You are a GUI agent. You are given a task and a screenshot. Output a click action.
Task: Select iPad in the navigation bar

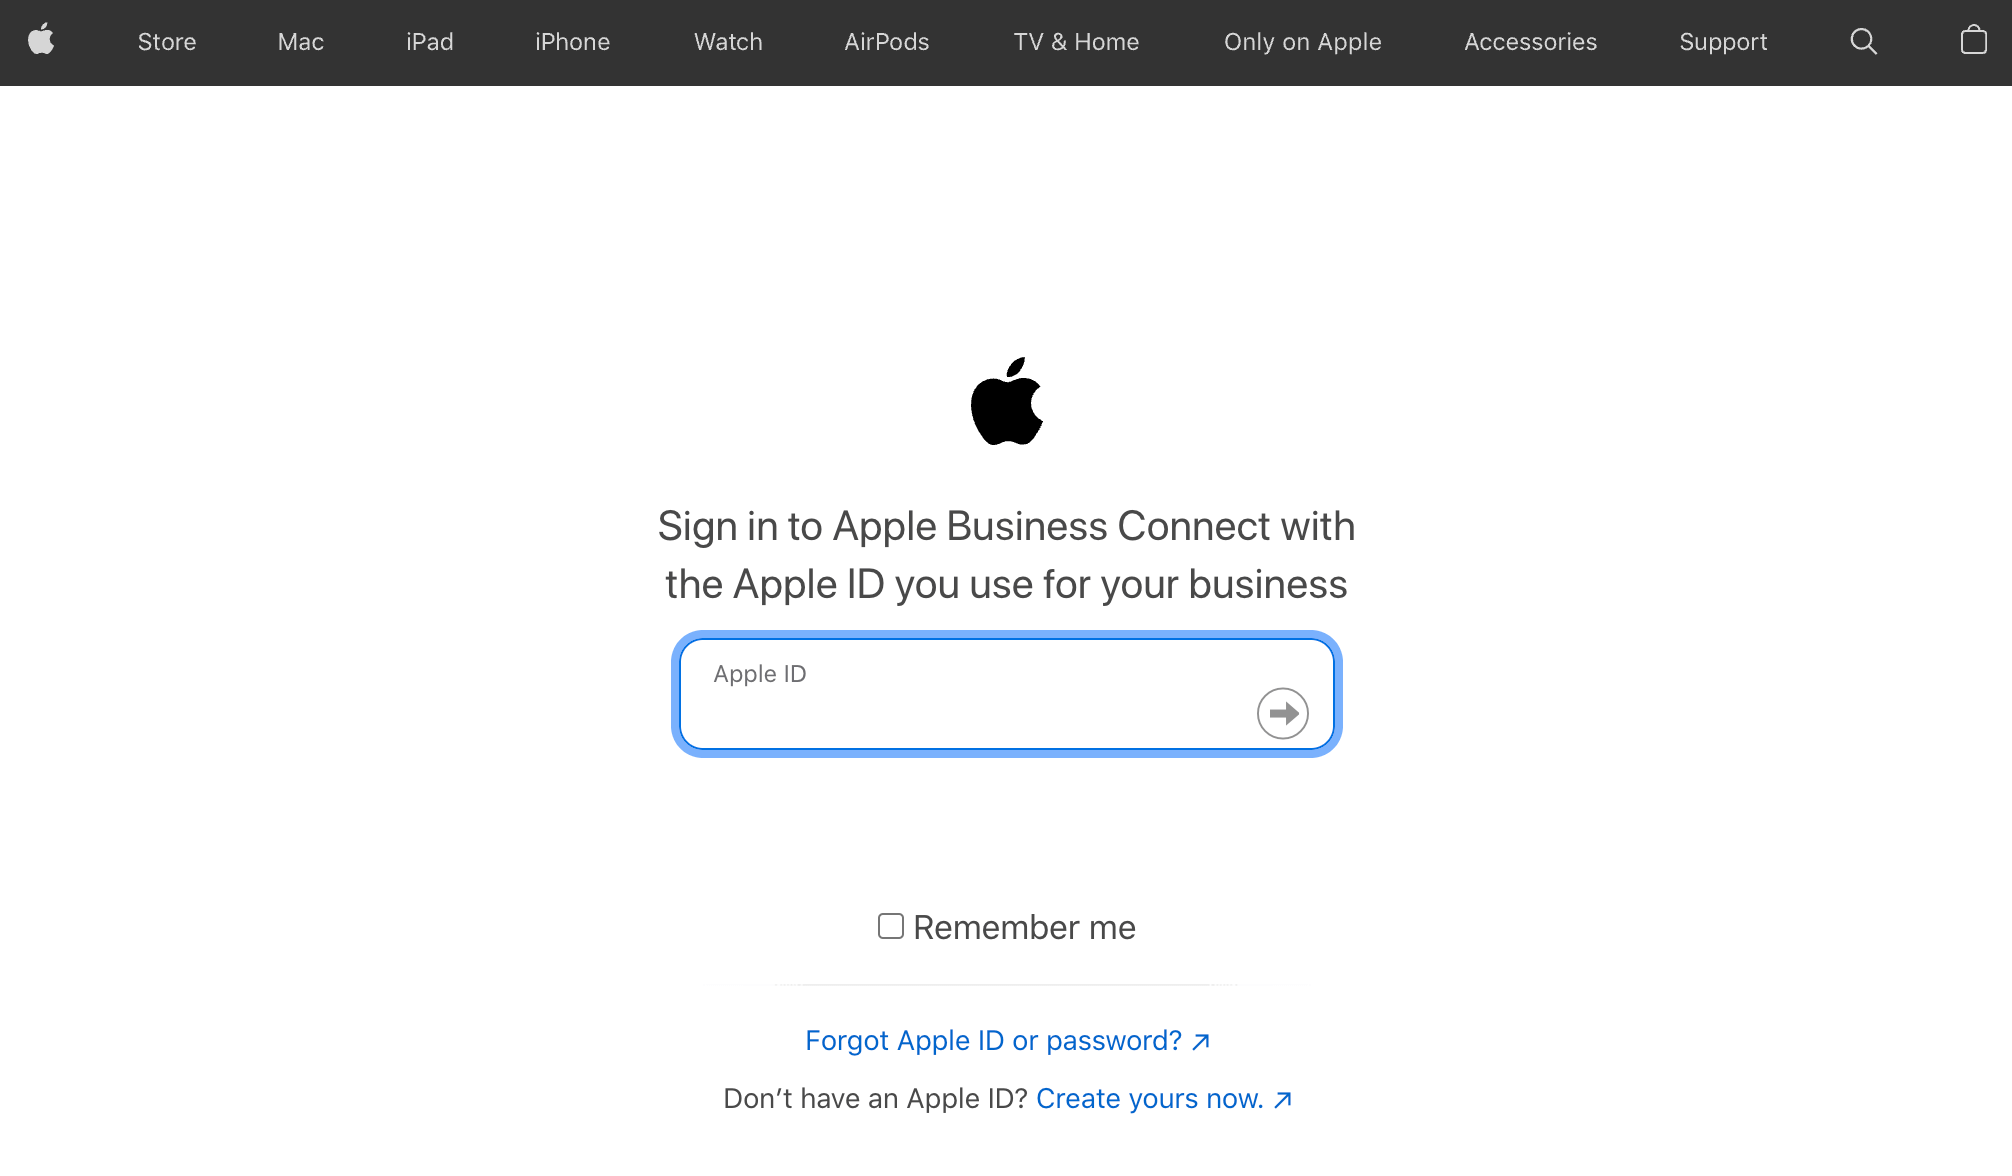point(430,42)
